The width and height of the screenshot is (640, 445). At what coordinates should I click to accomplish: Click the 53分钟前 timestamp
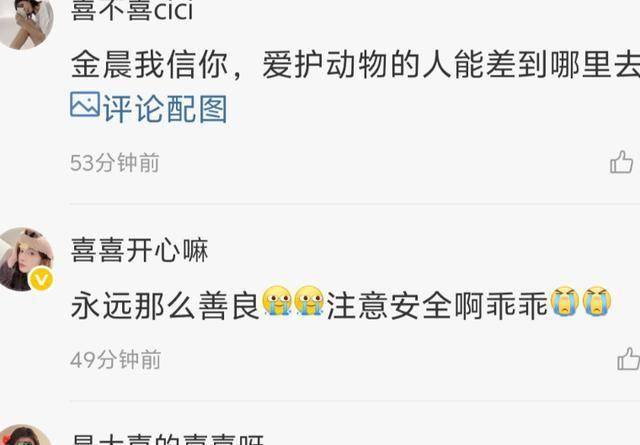pyautogui.click(x=115, y=163)
